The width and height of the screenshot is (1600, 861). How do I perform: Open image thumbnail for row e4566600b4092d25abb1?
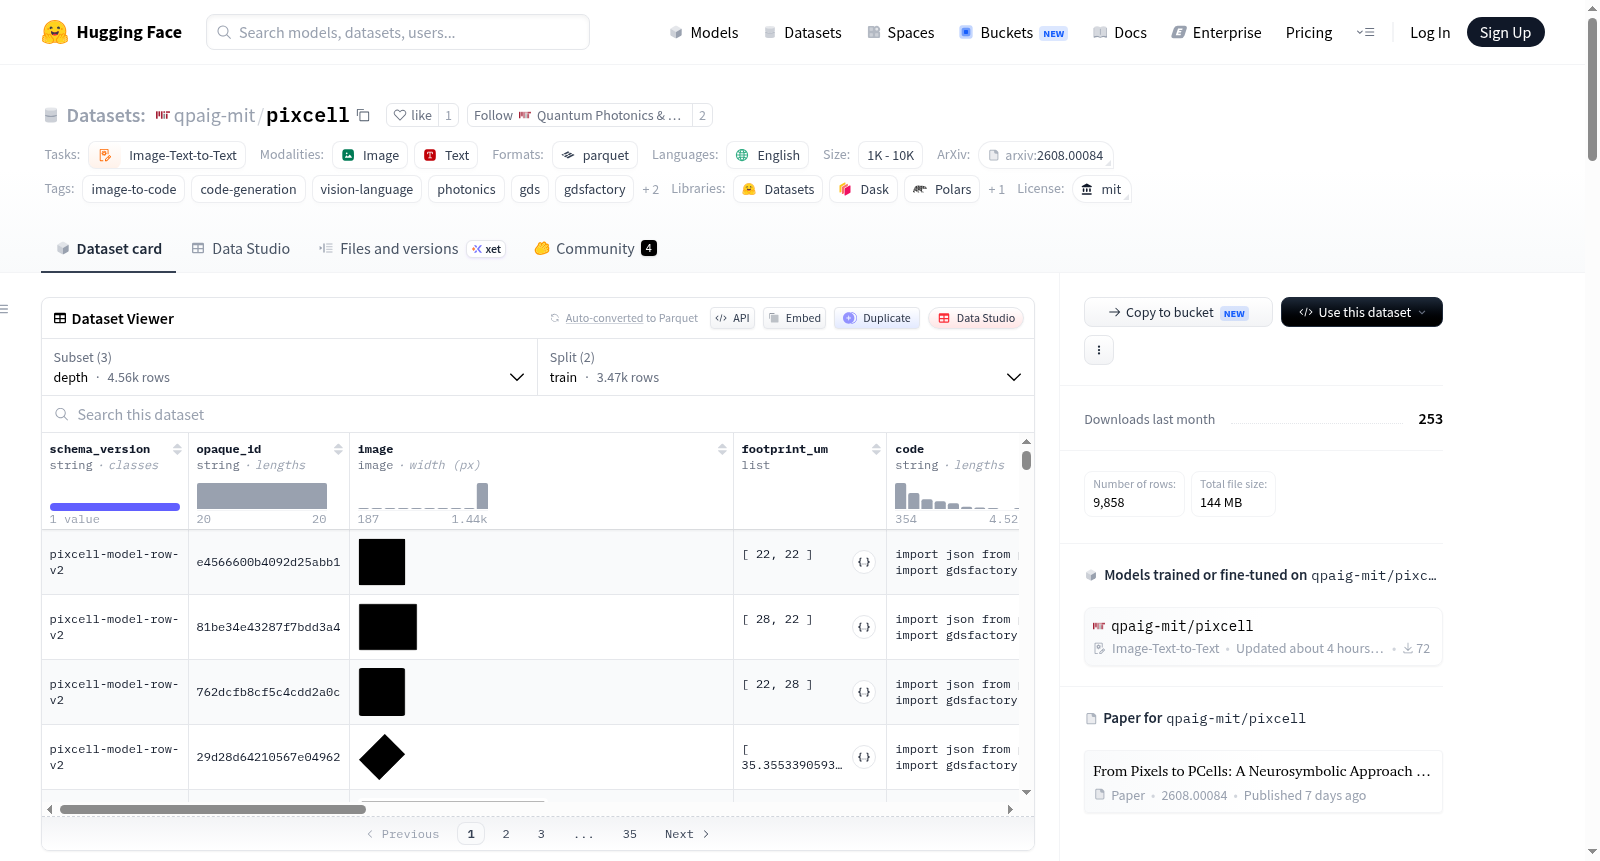pos(382,562)
